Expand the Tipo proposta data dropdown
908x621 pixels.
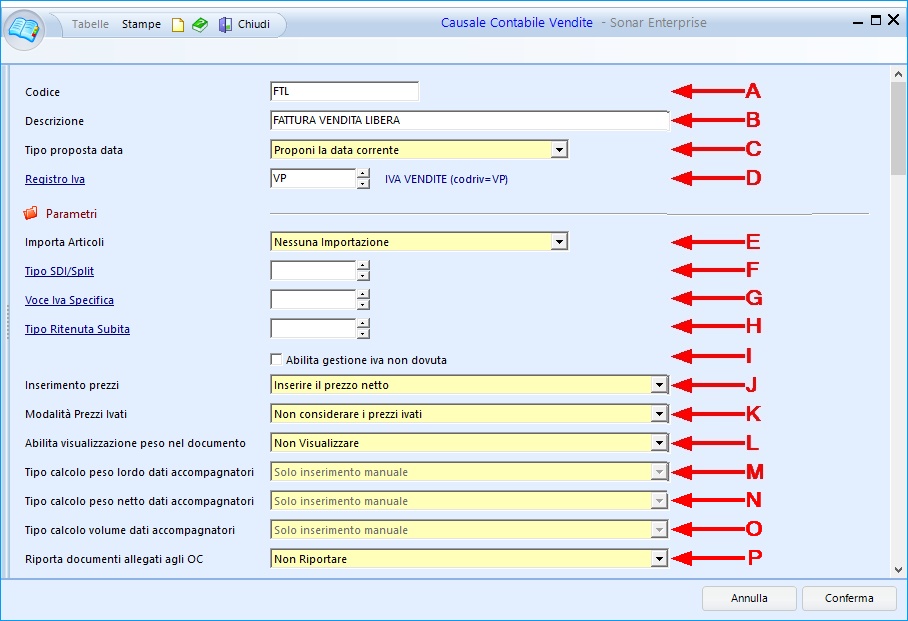pos(559,150)
